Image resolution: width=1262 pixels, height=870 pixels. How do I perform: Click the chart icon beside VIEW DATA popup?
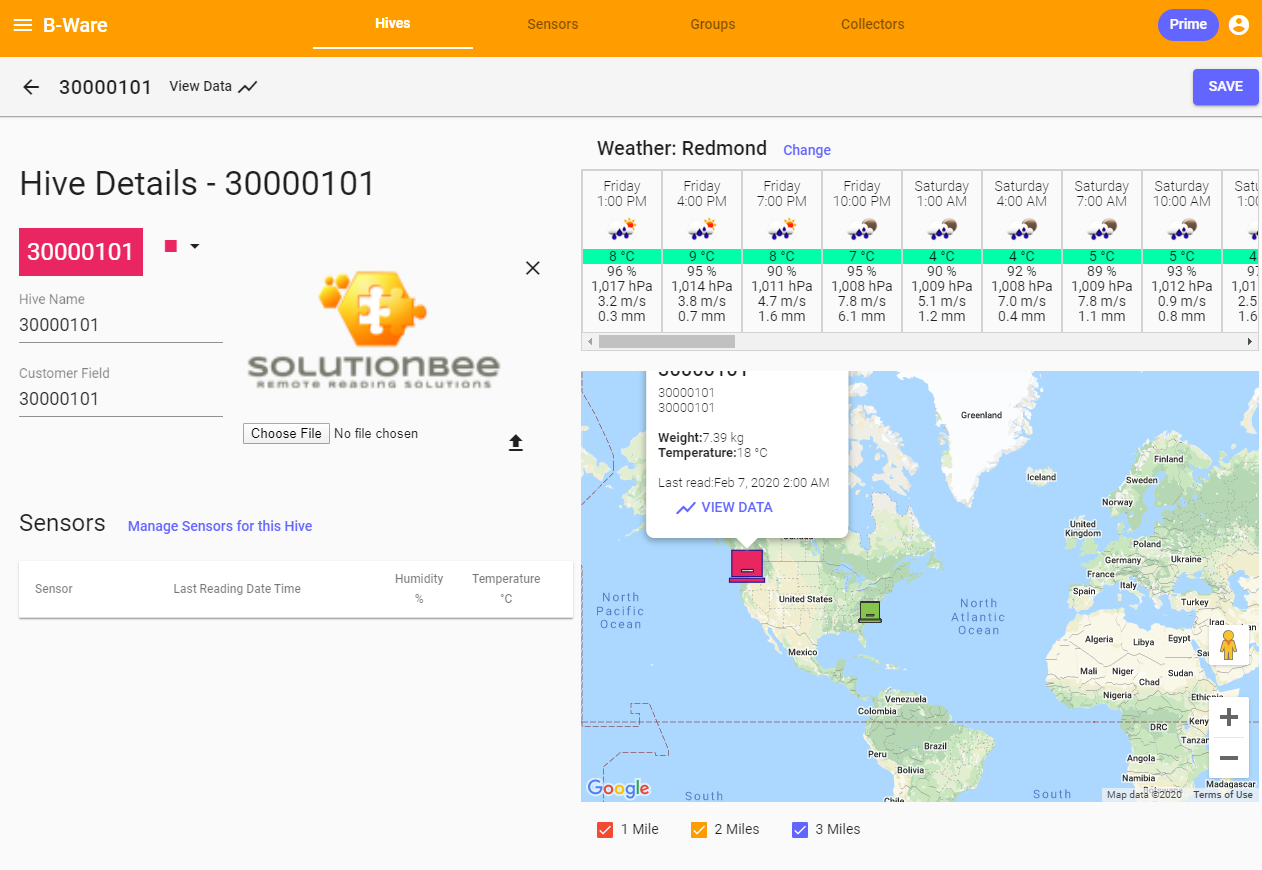[x=686, y=508]
